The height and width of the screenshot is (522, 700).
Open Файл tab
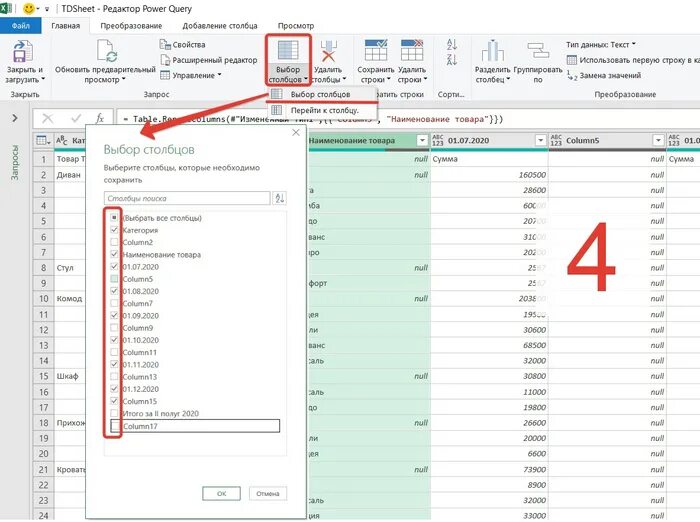point(21,25)
